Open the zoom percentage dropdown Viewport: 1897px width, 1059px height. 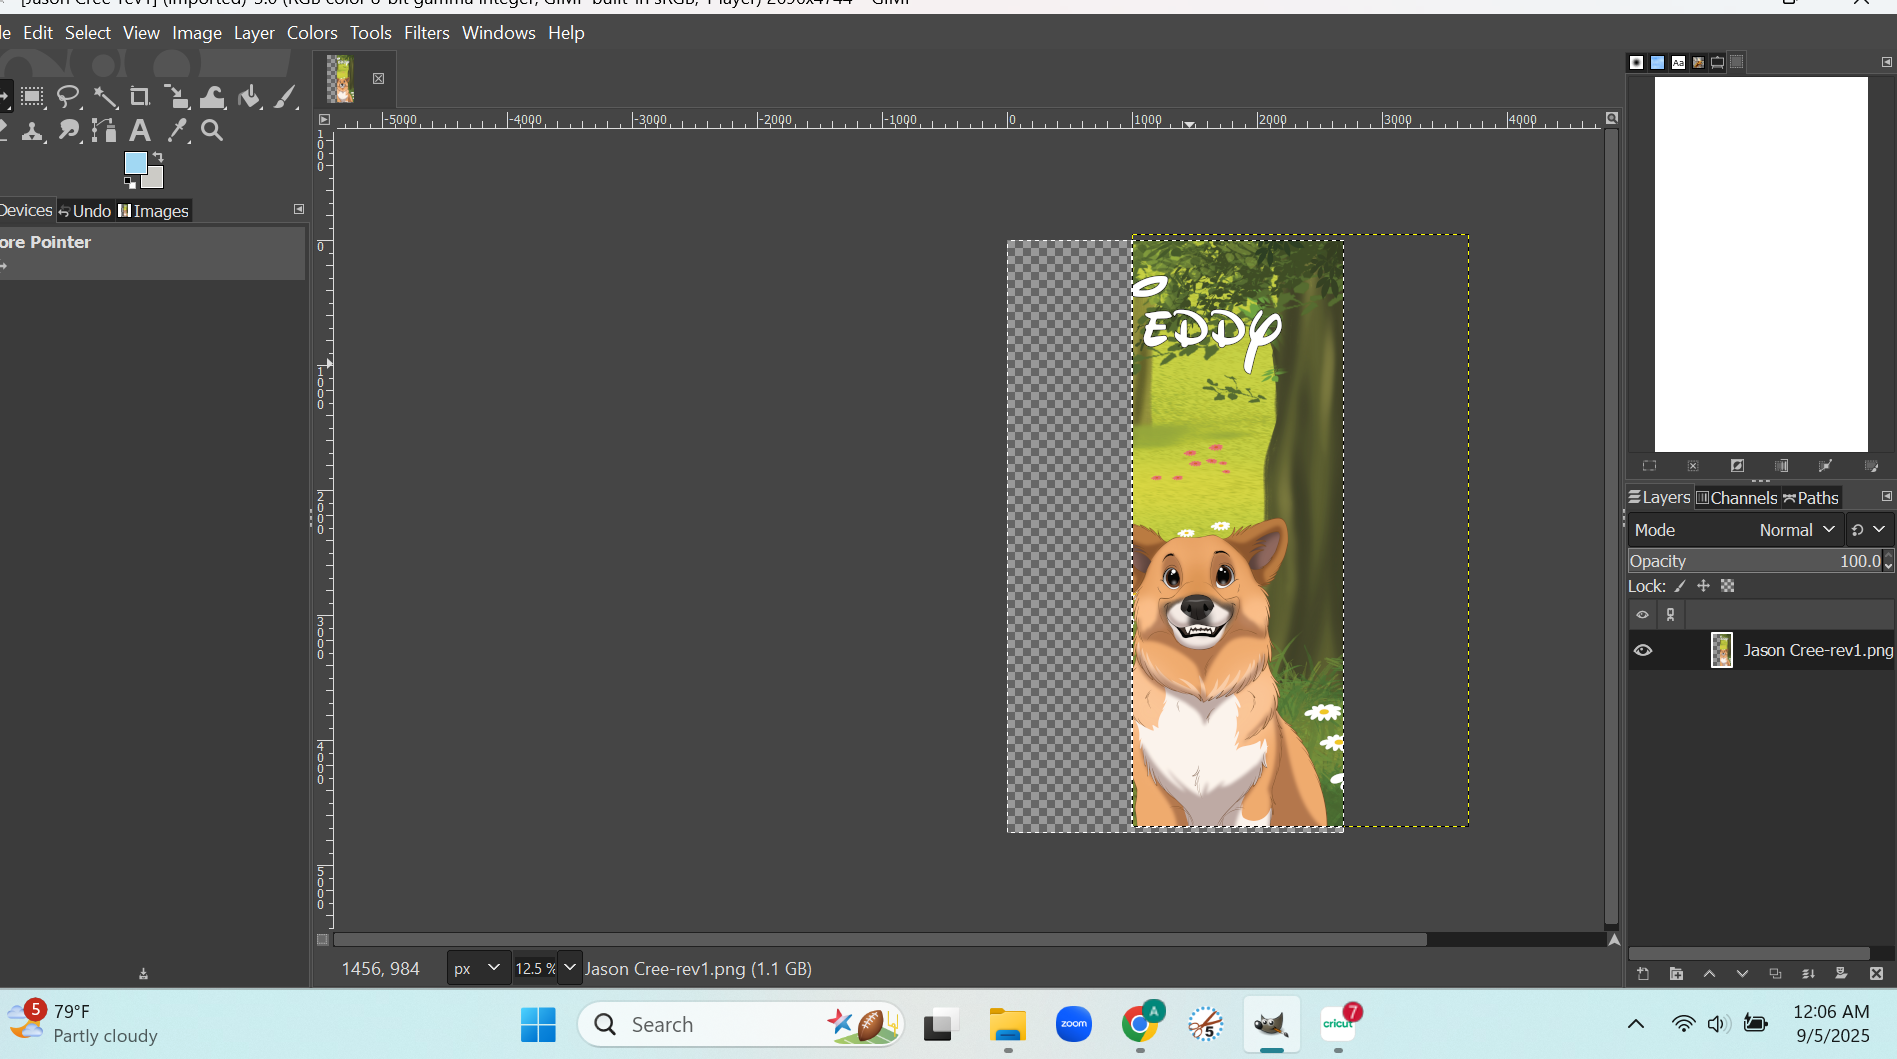(570, 968)
